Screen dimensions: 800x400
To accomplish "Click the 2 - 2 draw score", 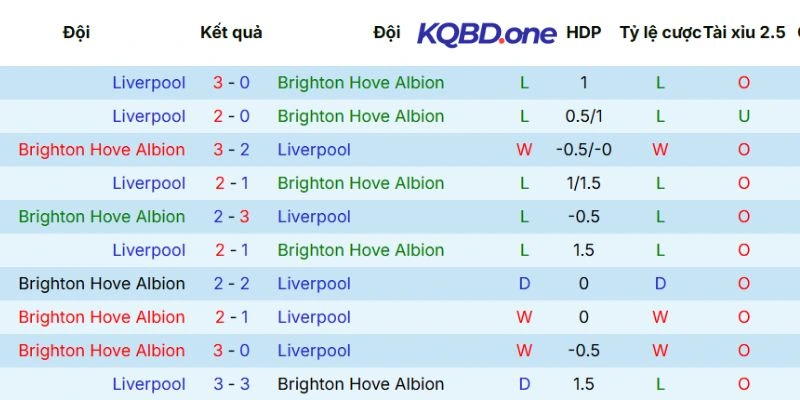I will click(x=231, y=284).
